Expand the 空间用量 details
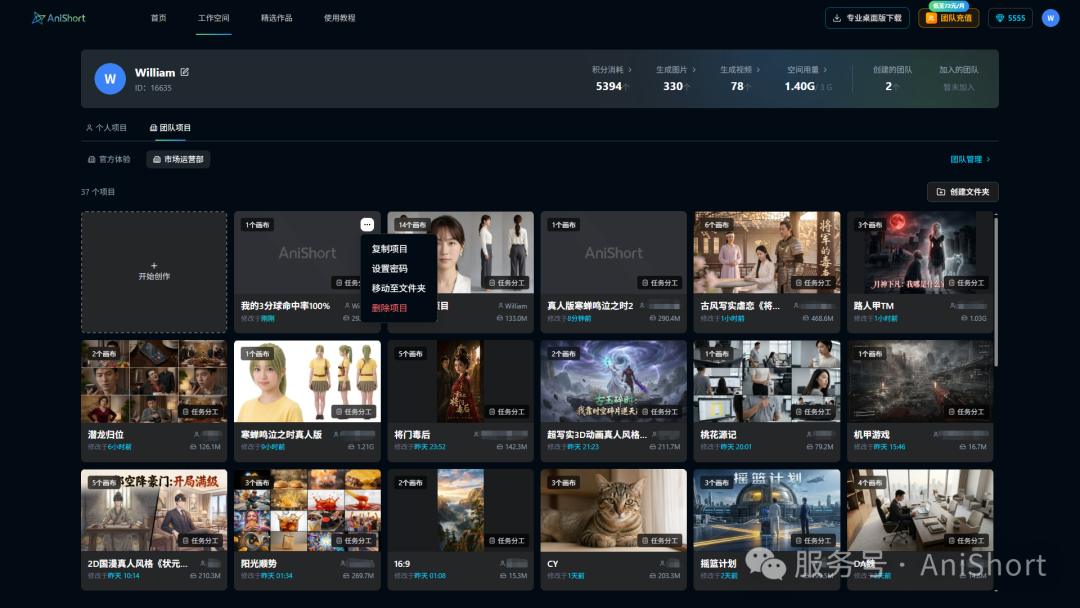The image size is (1080, 608). point(807,70)
